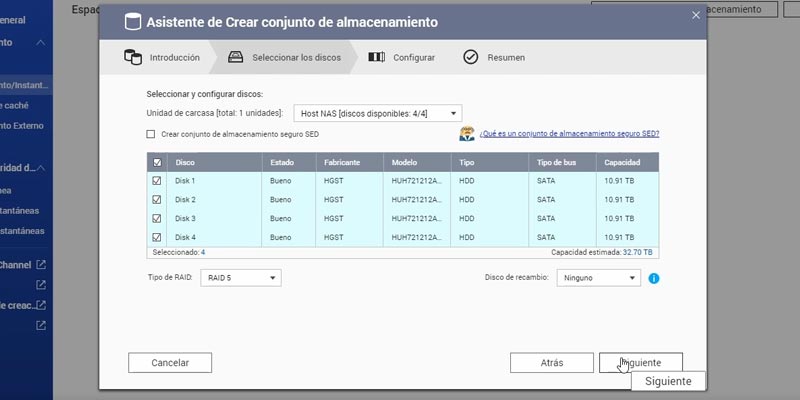The image size is (800, 400).
Task: Sort by the Tipo de bus column header
Action: [x=562, y=162]
